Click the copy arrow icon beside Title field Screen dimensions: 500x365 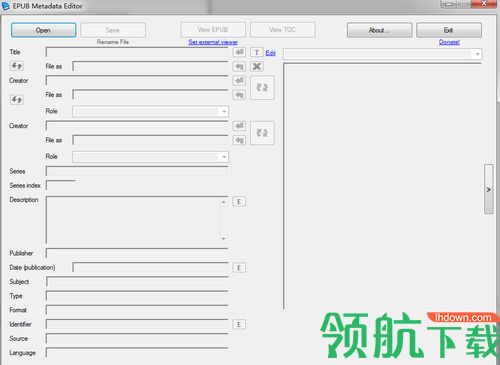[239, 52]
